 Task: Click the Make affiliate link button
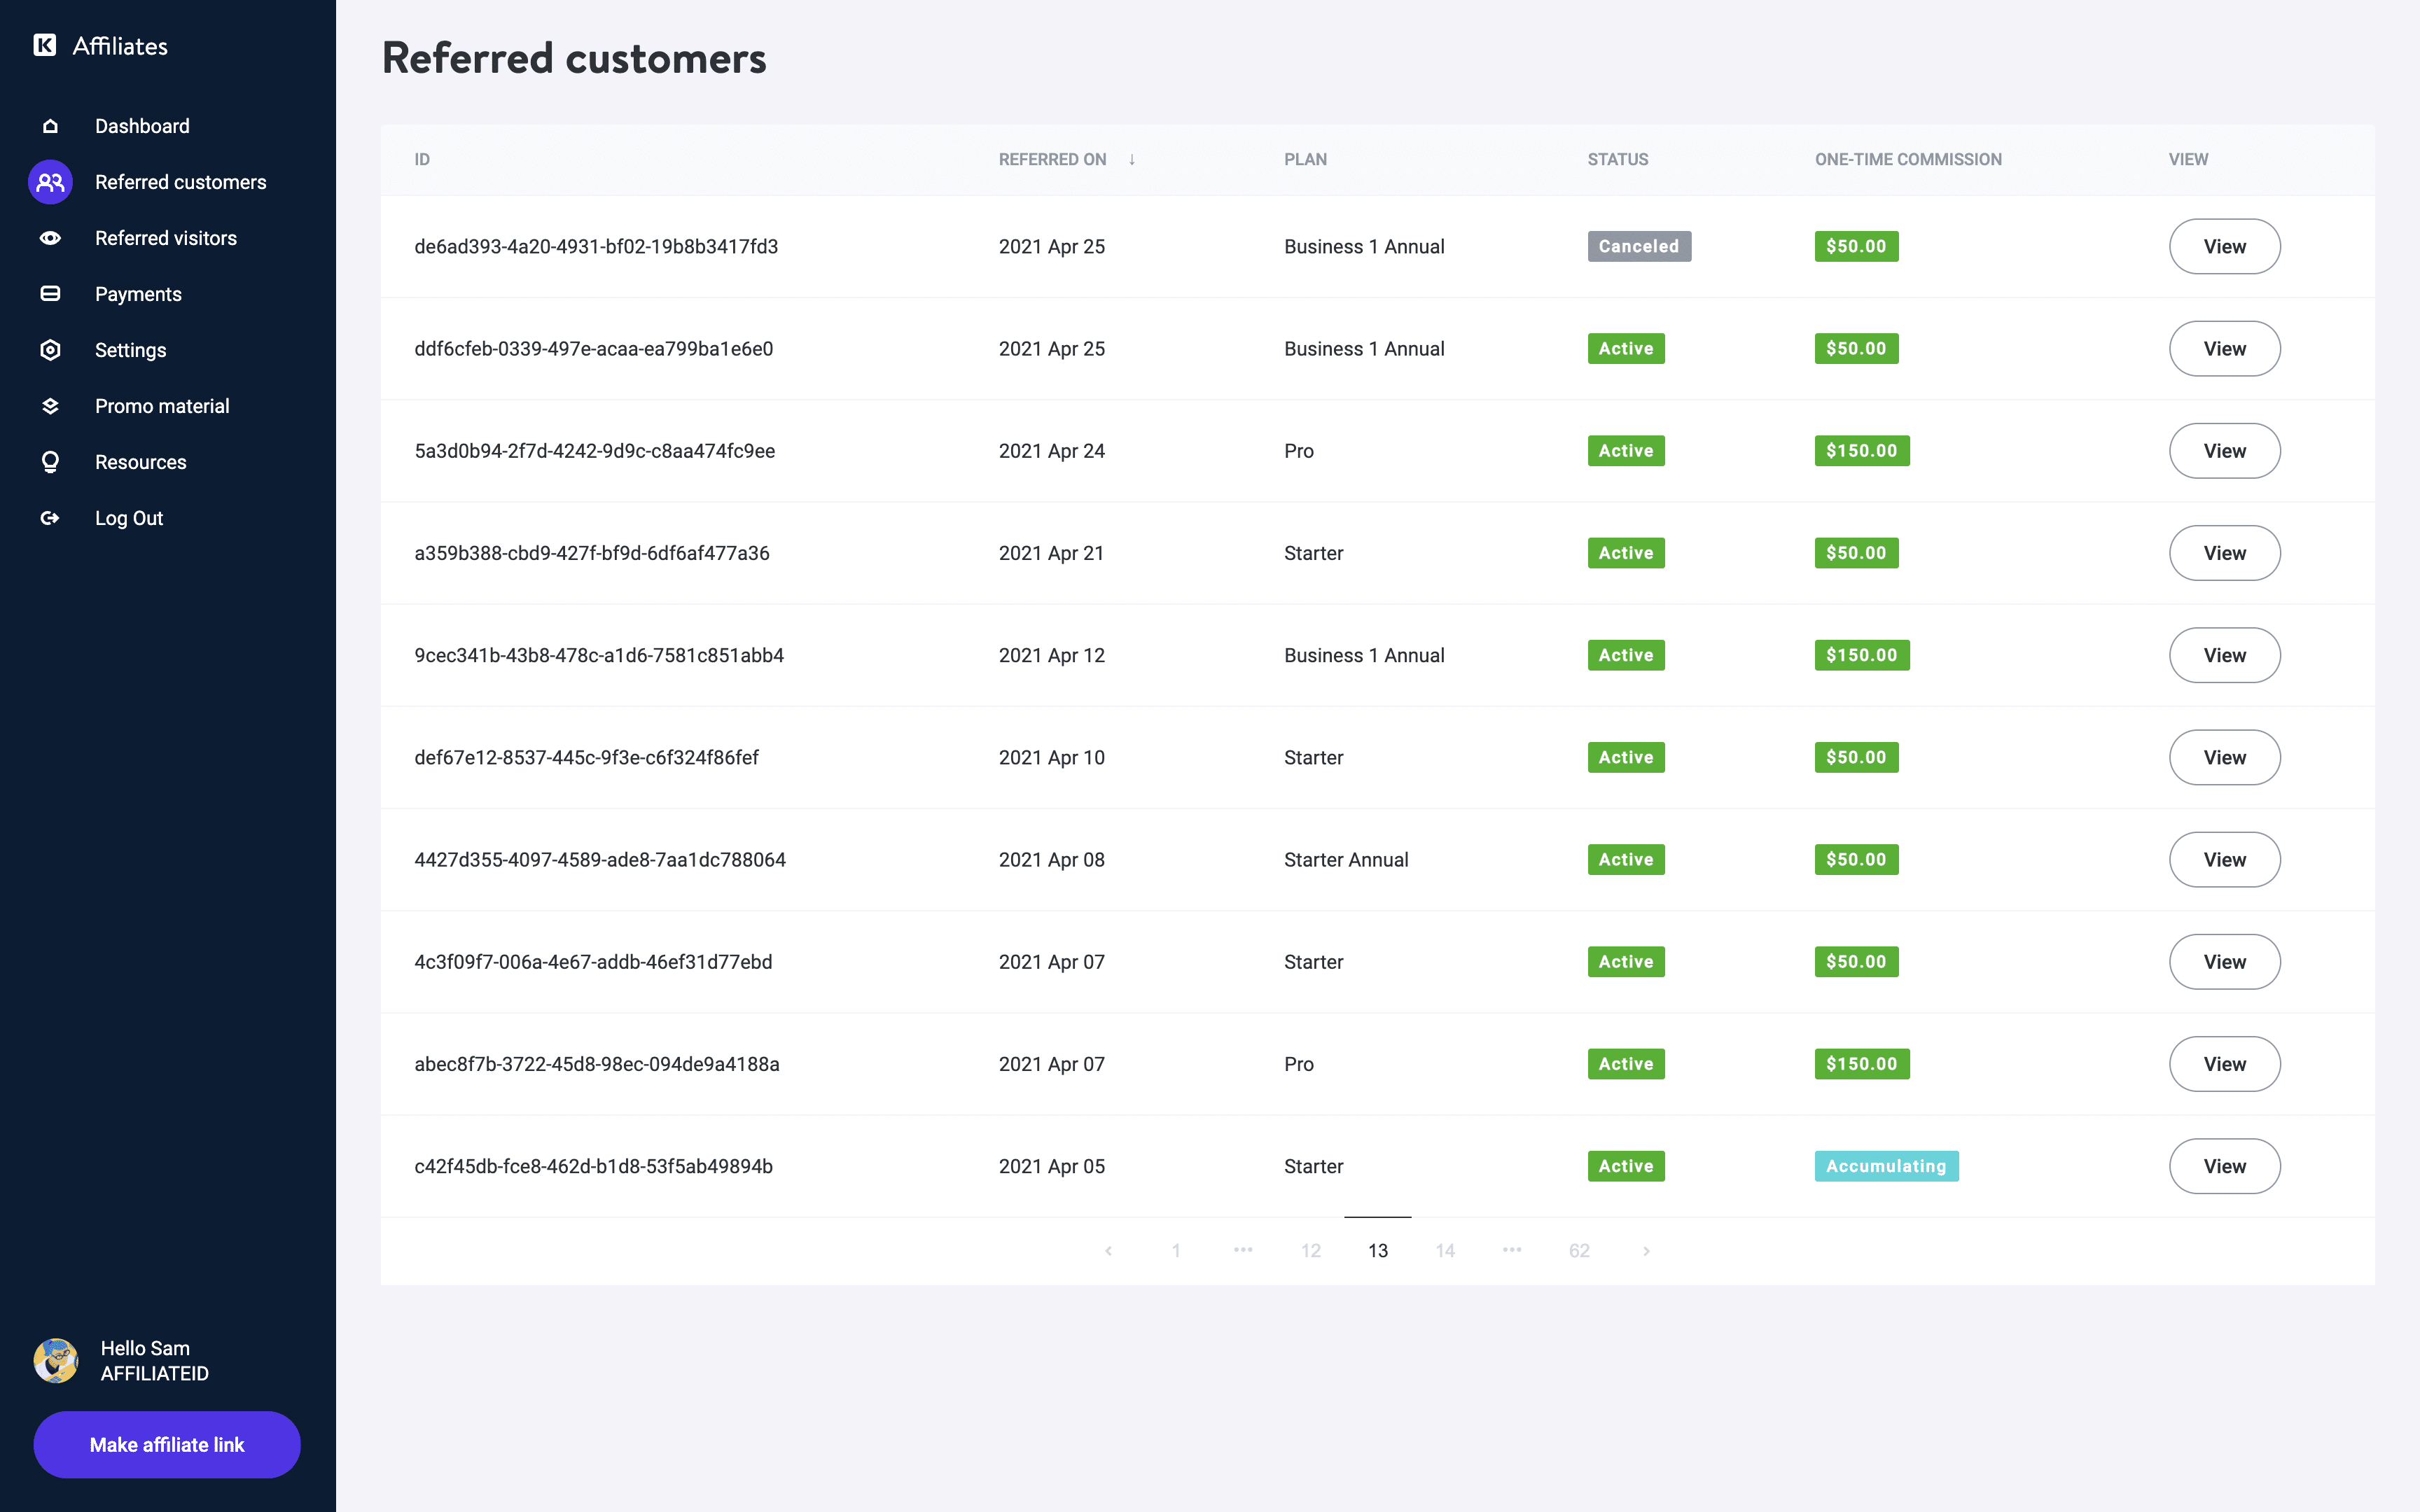point(167,1444)
